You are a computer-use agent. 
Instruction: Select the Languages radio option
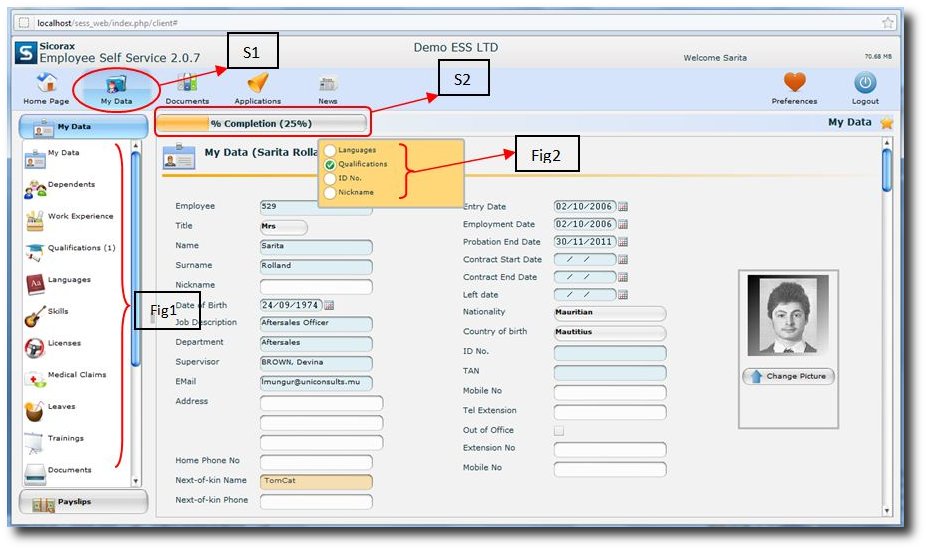[330, 150]
